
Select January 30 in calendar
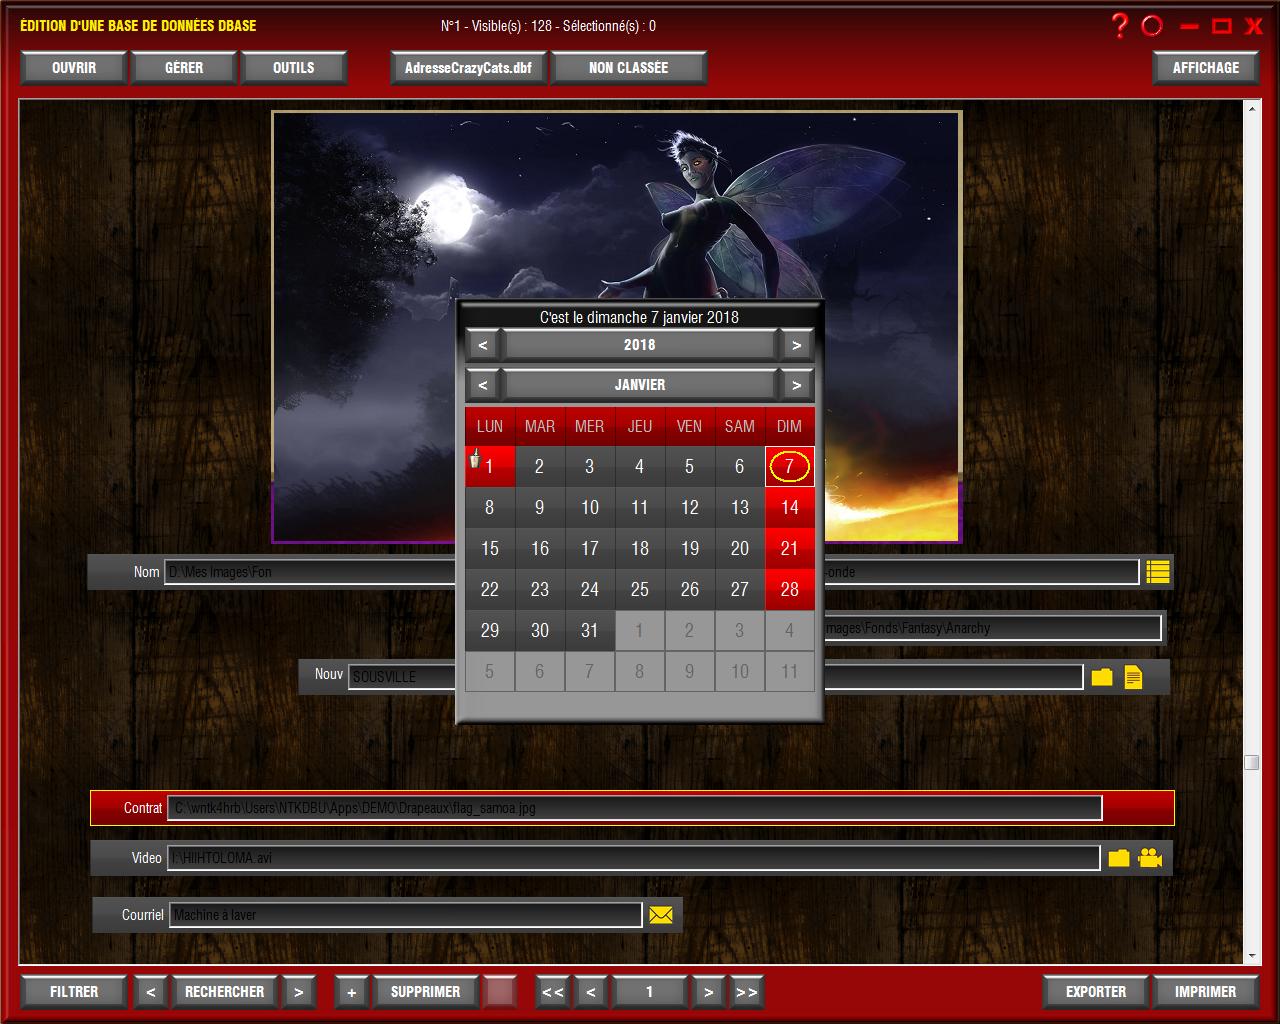click(540, 631)
